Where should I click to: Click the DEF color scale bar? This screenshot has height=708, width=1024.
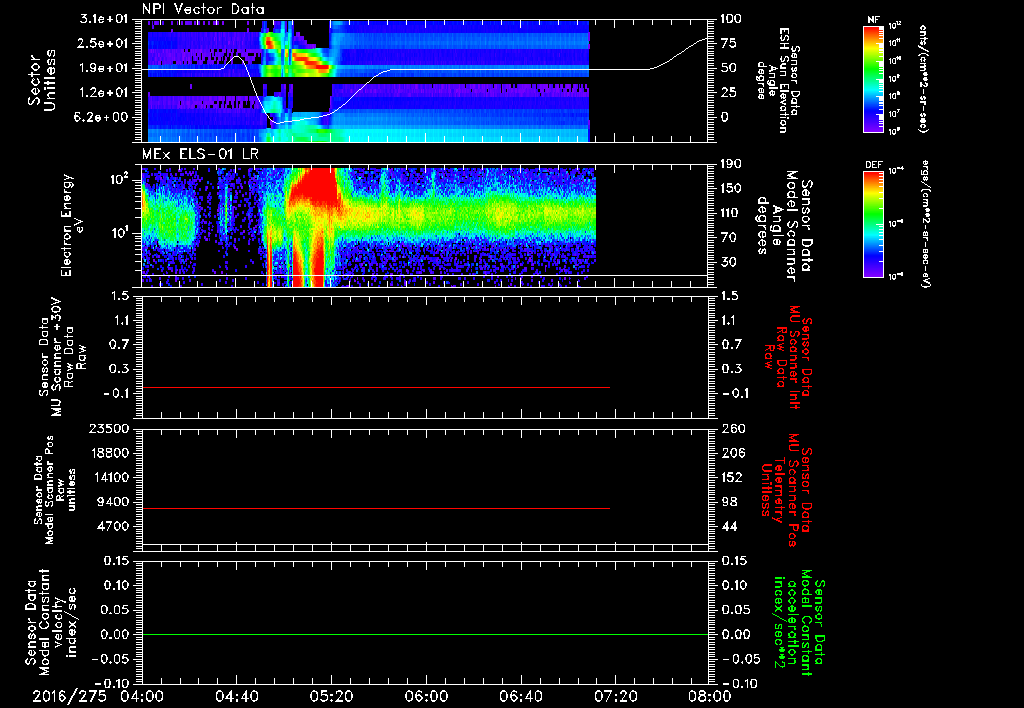tap(874, 224)
